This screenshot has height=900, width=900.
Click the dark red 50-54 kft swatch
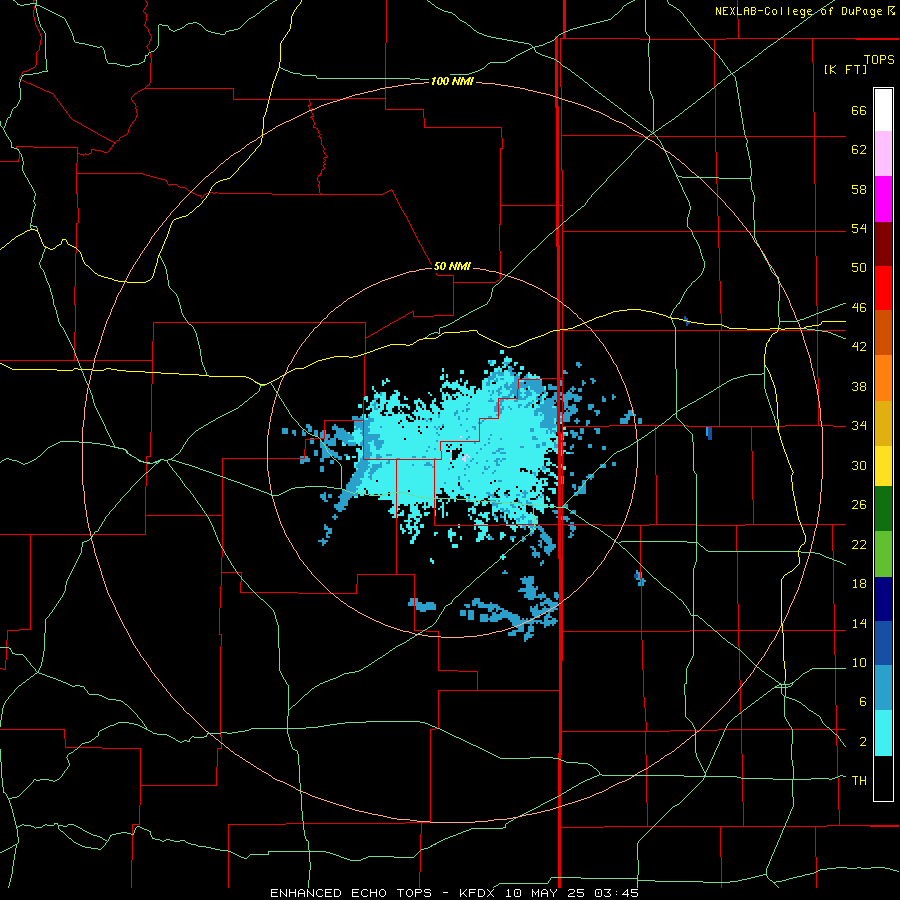click(x=883, y=243)
